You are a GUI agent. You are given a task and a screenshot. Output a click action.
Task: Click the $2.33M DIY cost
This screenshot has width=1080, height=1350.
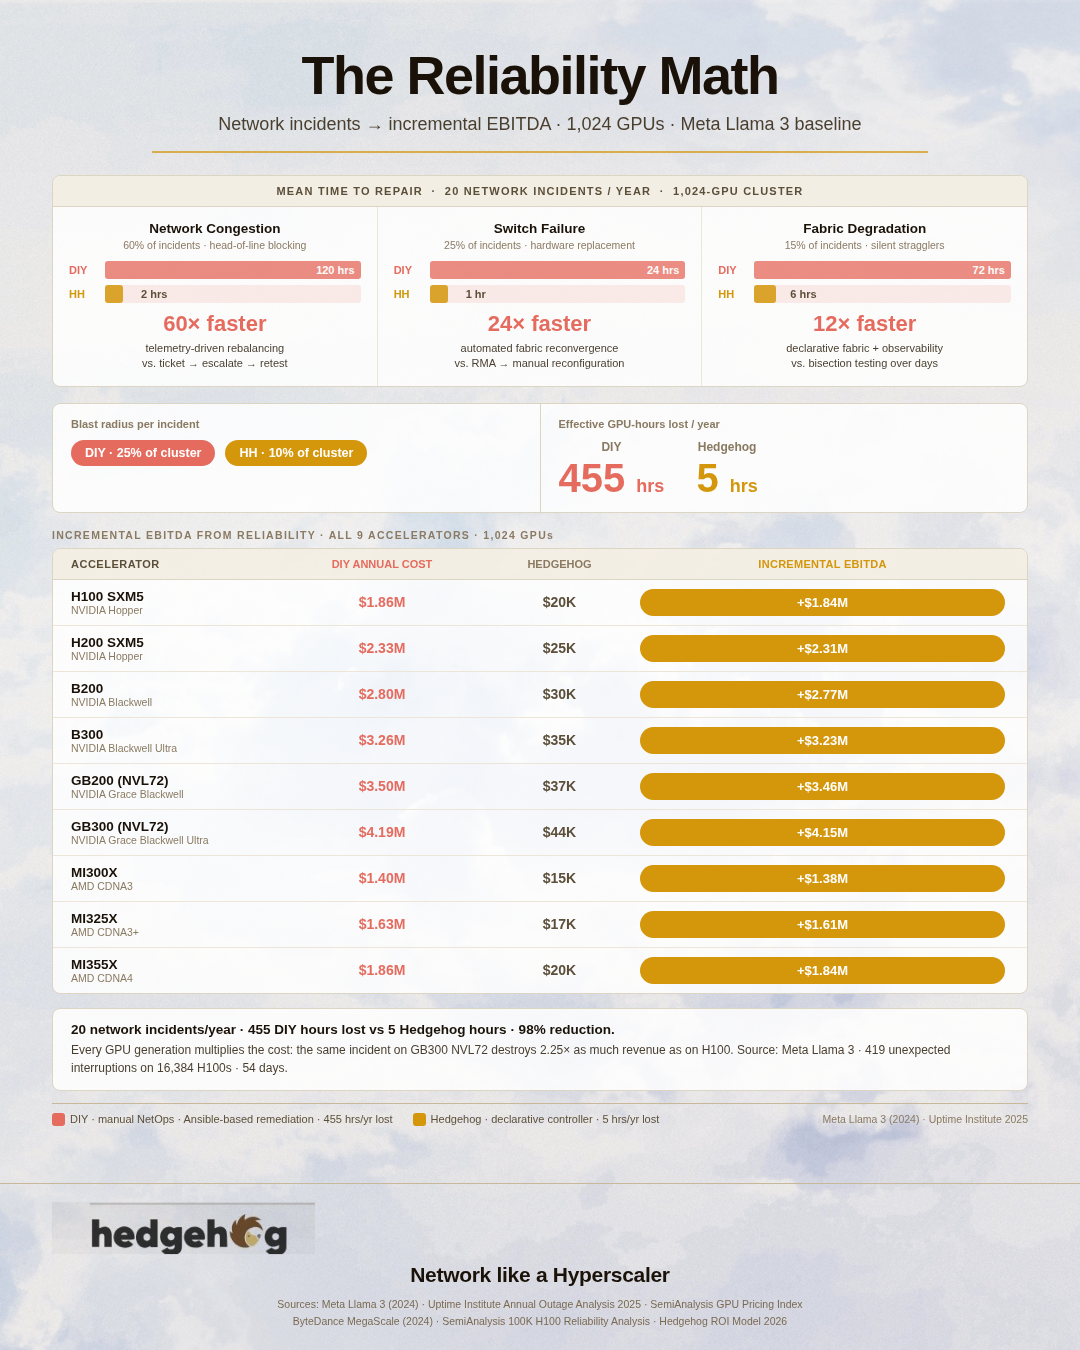tap(382, 649)
